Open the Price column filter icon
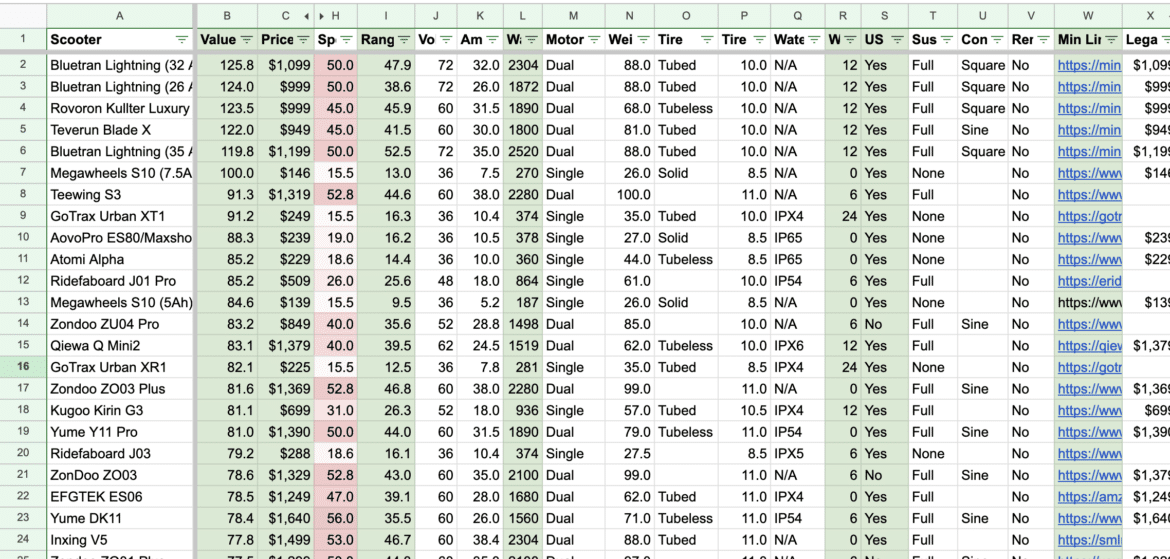Viewport: 1170px width, 559px height. 303,40
